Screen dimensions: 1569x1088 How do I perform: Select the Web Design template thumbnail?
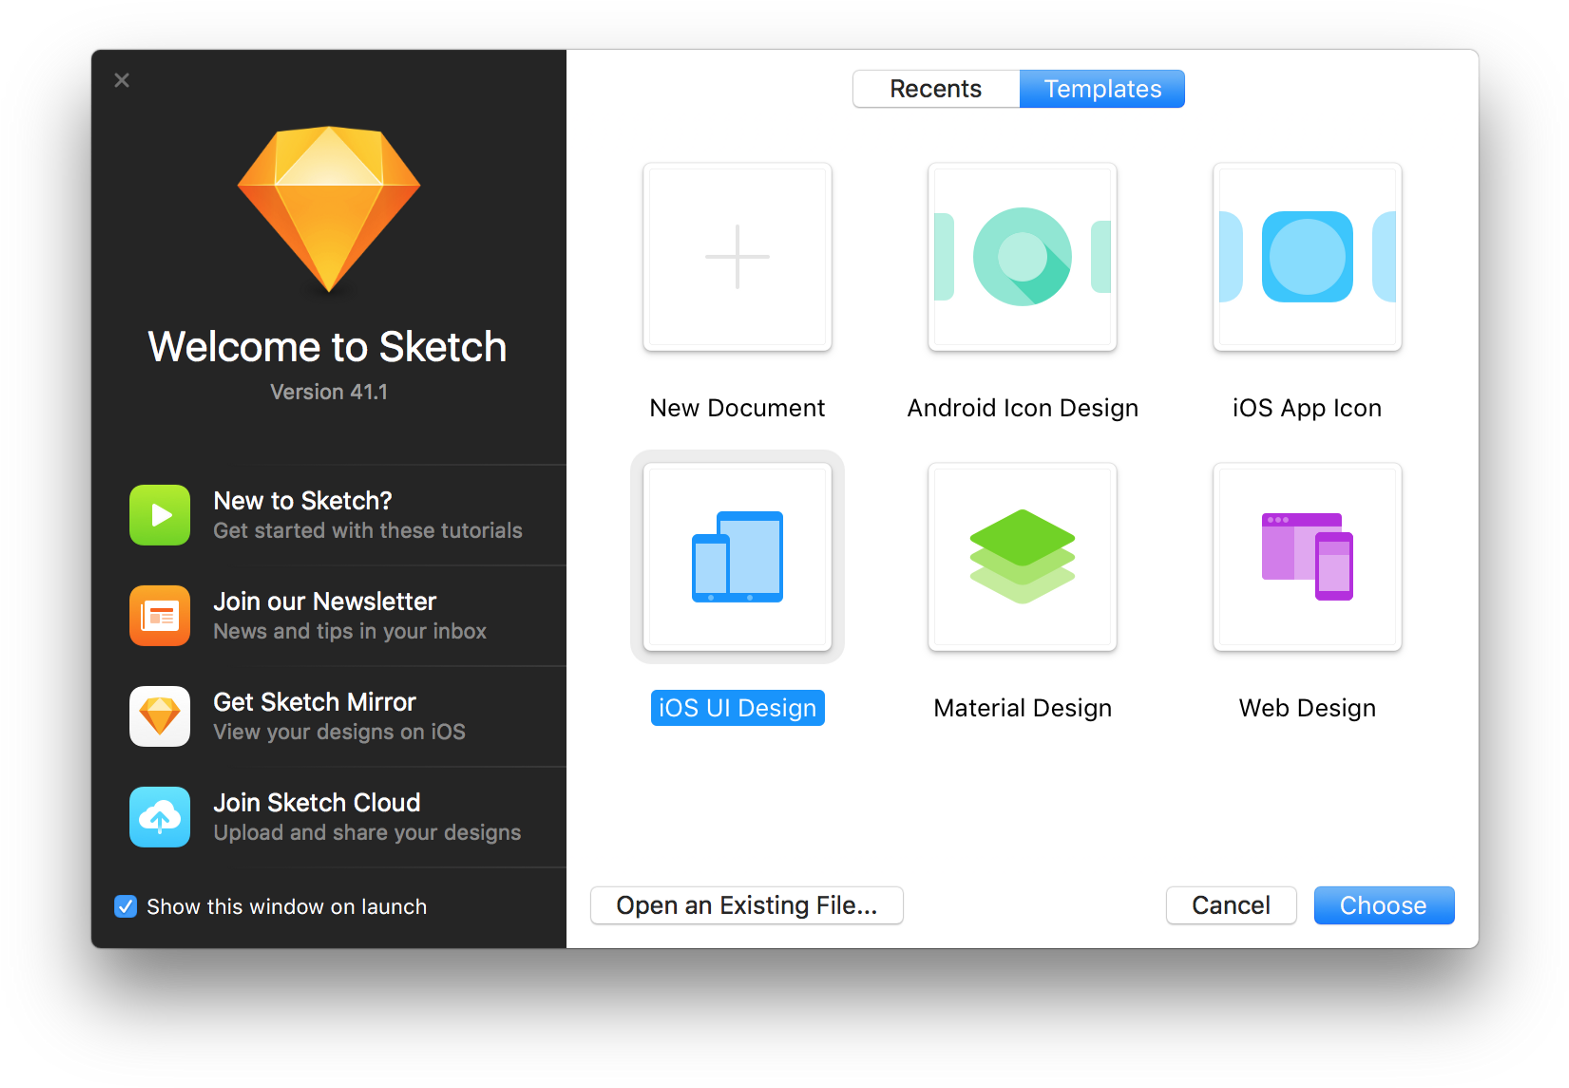(1307, 557)
